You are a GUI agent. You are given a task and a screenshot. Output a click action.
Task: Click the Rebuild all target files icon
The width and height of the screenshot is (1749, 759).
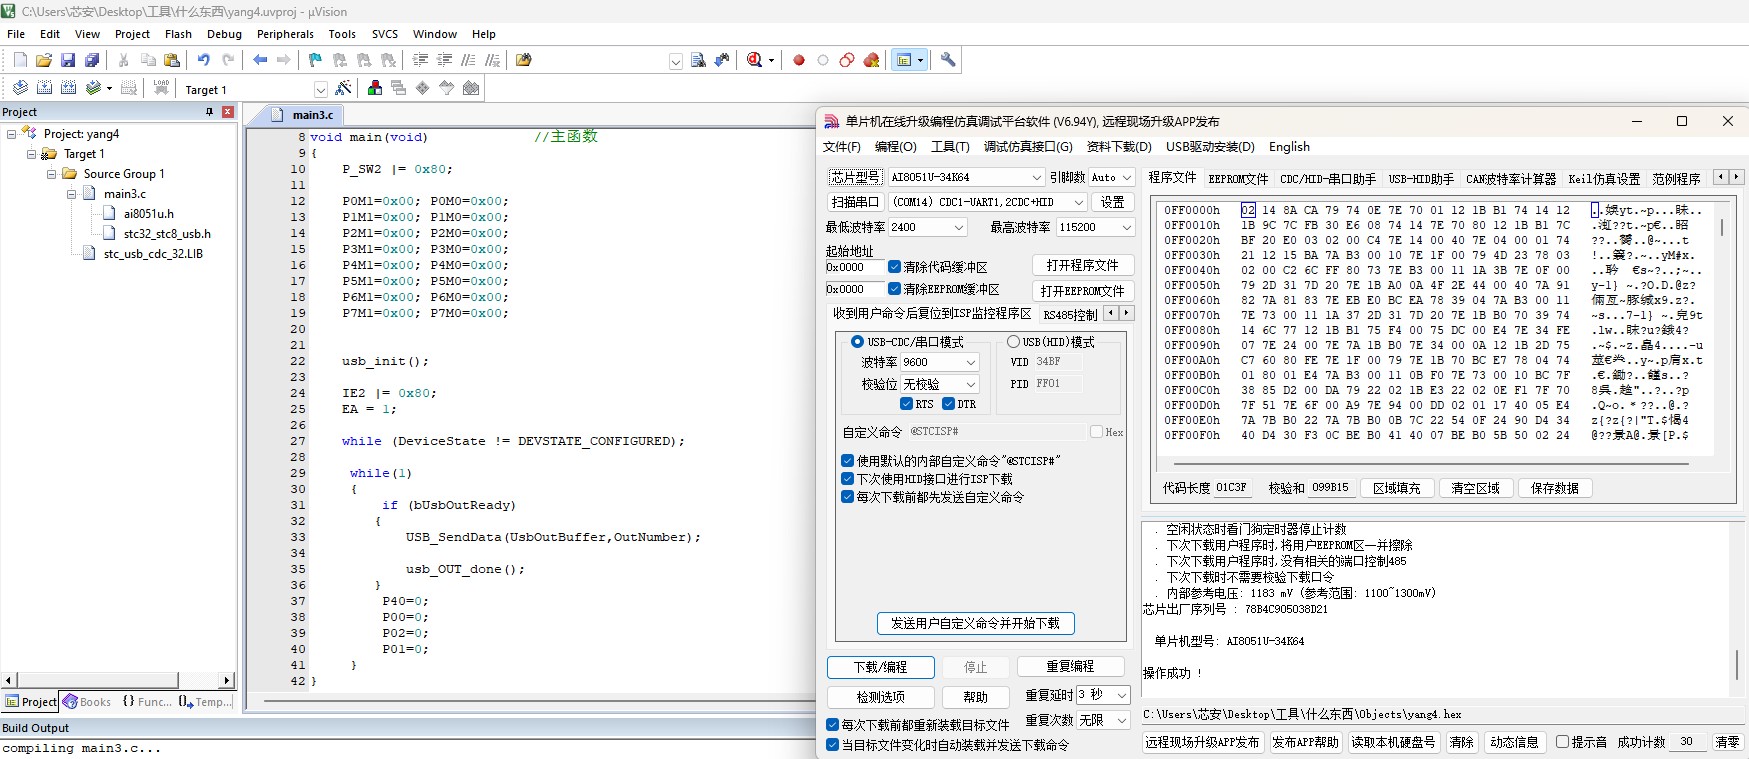(68, 88)
